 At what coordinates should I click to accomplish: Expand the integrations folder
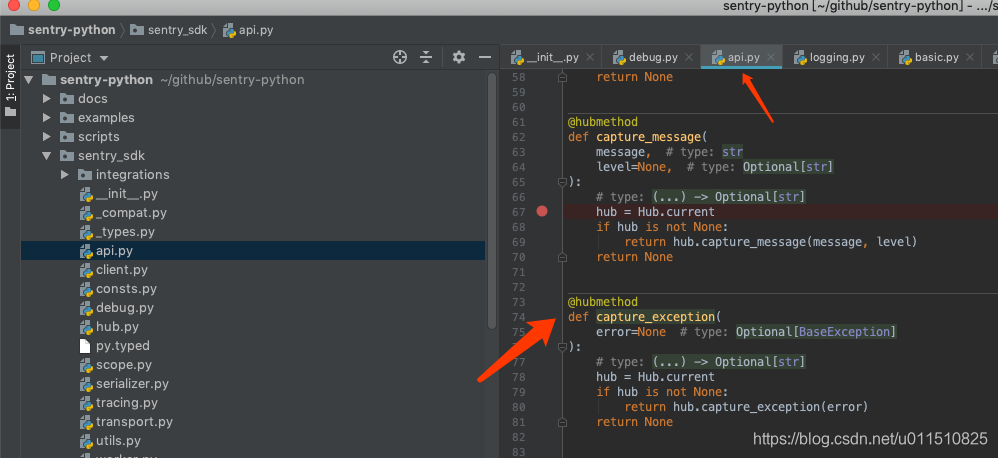(x=64, y=174)
